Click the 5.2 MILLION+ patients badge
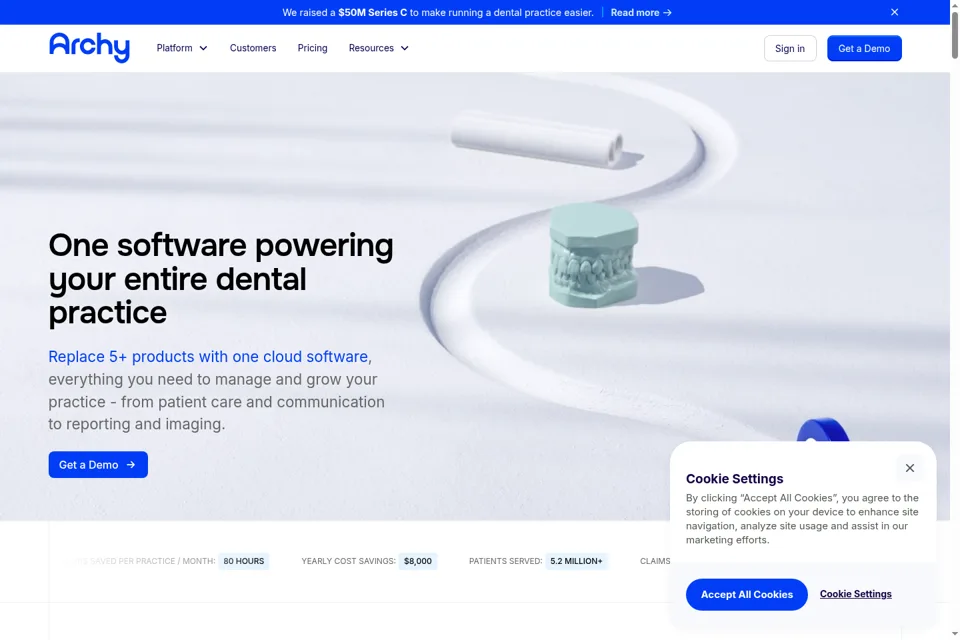This screenshot has width=960, height=640. [576, 561]
